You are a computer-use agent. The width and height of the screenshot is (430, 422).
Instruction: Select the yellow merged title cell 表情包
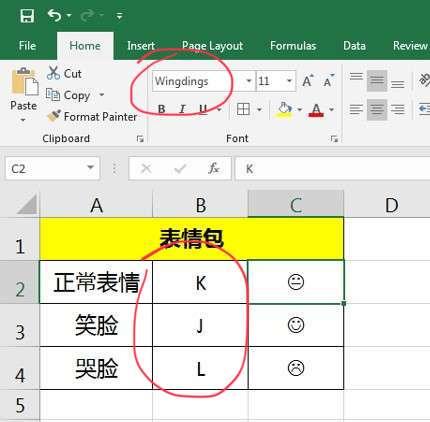(x=192, y=239)
